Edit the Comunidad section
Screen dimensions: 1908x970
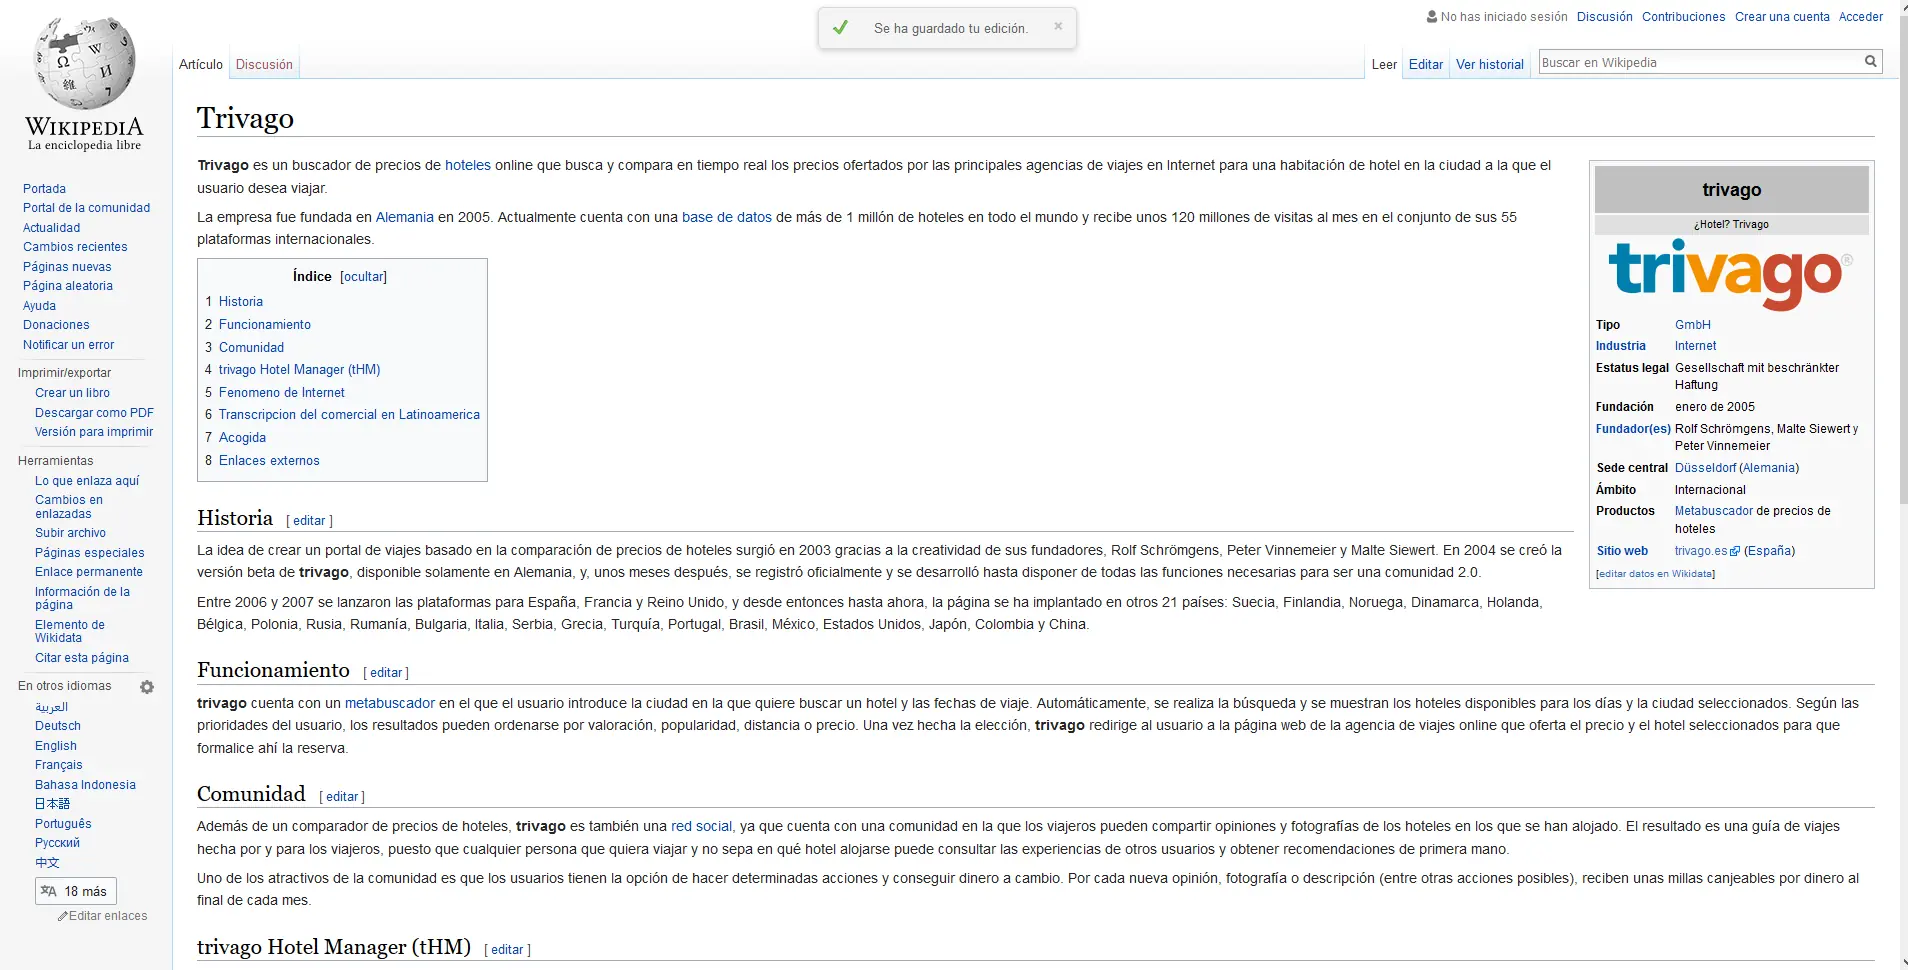[342, 797]
